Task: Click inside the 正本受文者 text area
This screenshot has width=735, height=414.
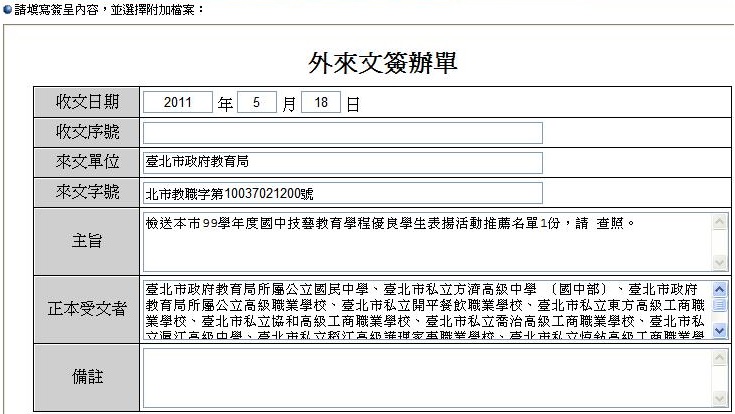Action: point(427,309)
